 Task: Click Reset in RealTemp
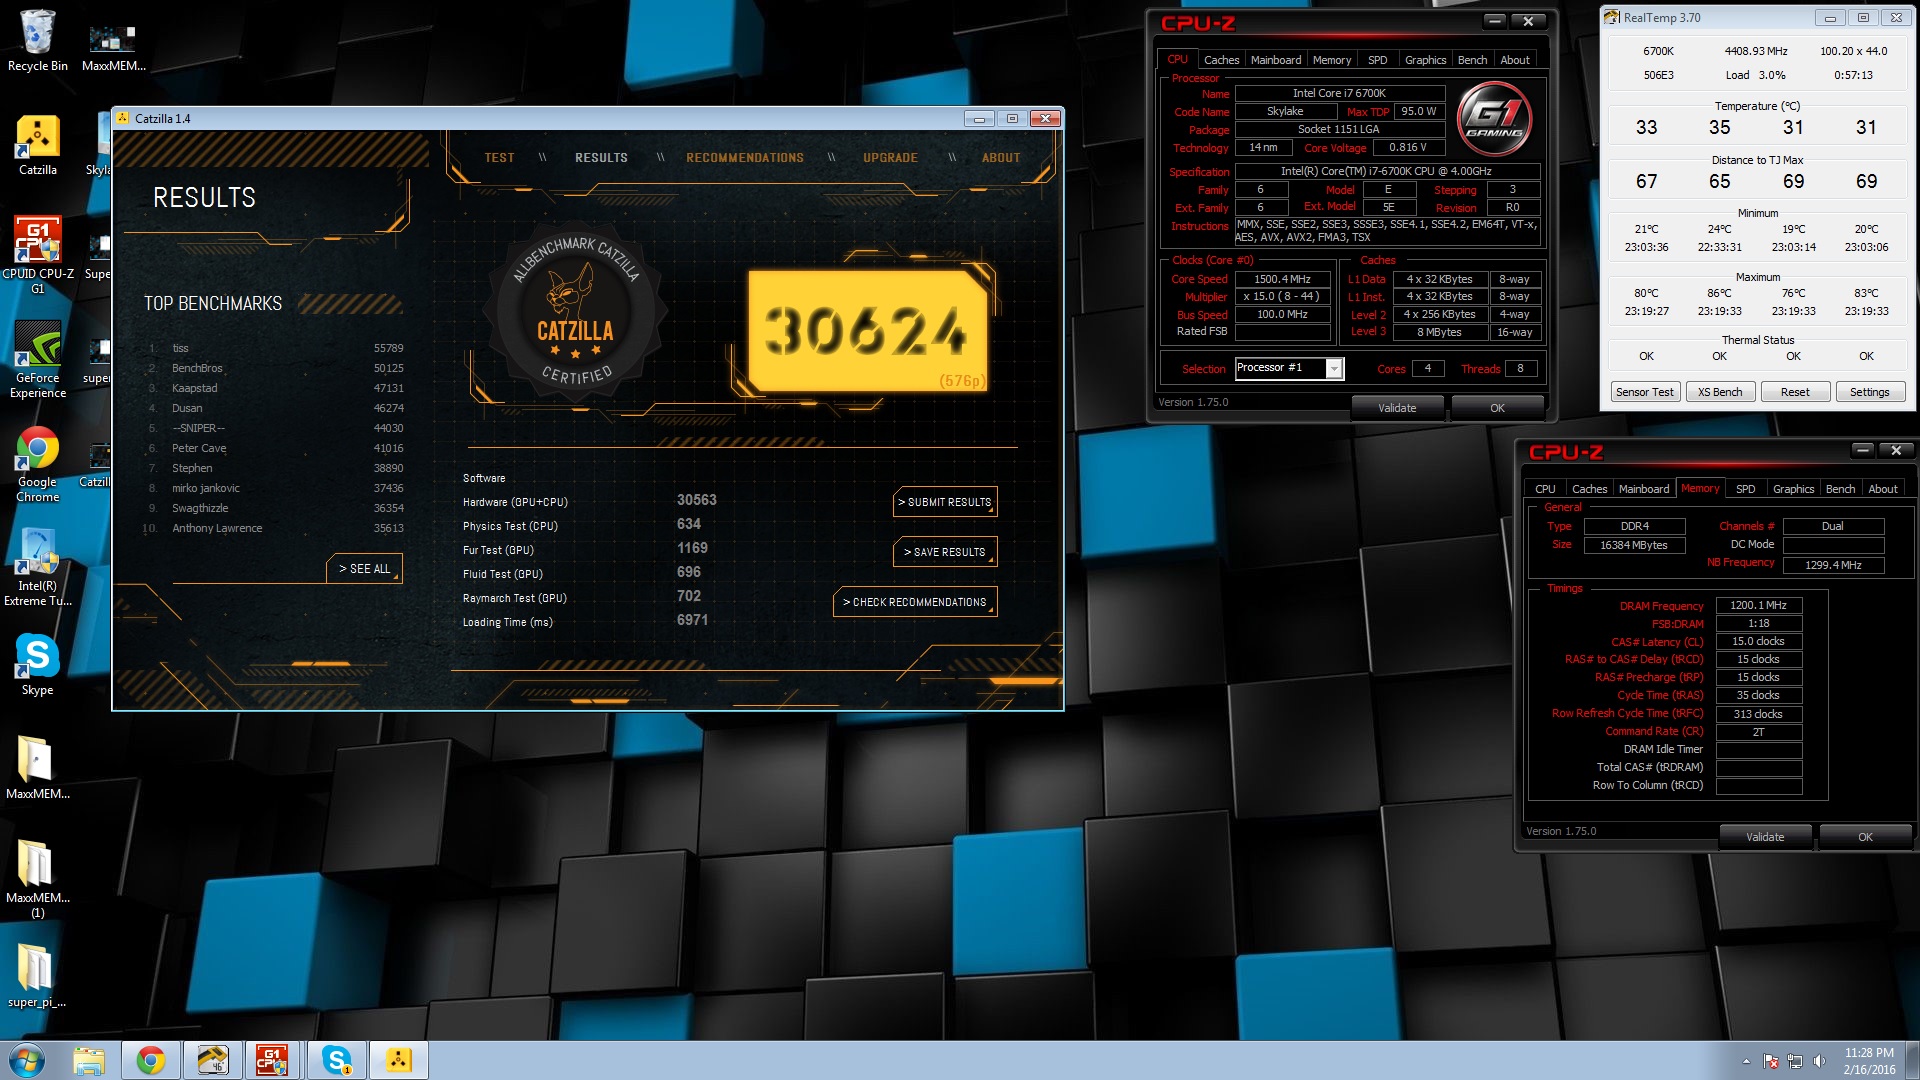tap(1795, 392)
